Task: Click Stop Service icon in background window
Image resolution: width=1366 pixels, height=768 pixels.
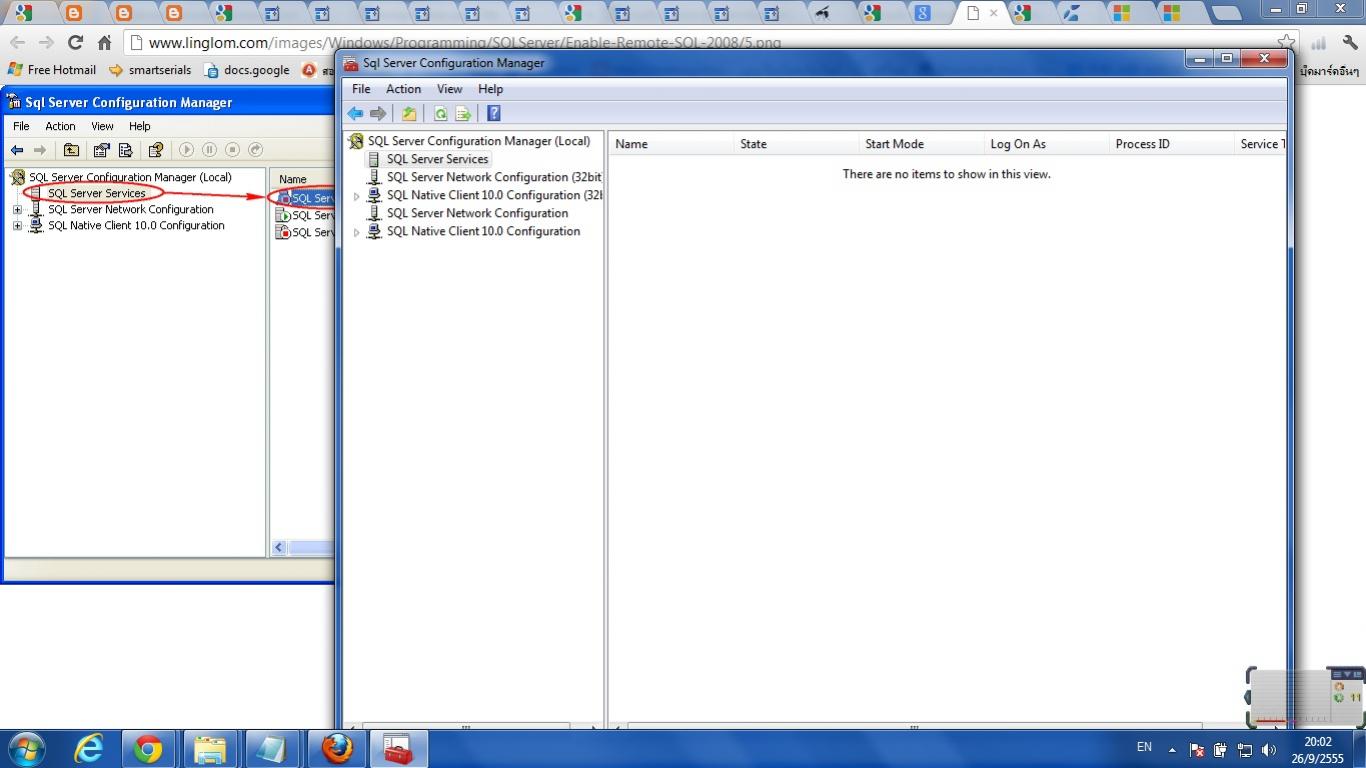Action: pyautogui.click(x=232, y=150)
